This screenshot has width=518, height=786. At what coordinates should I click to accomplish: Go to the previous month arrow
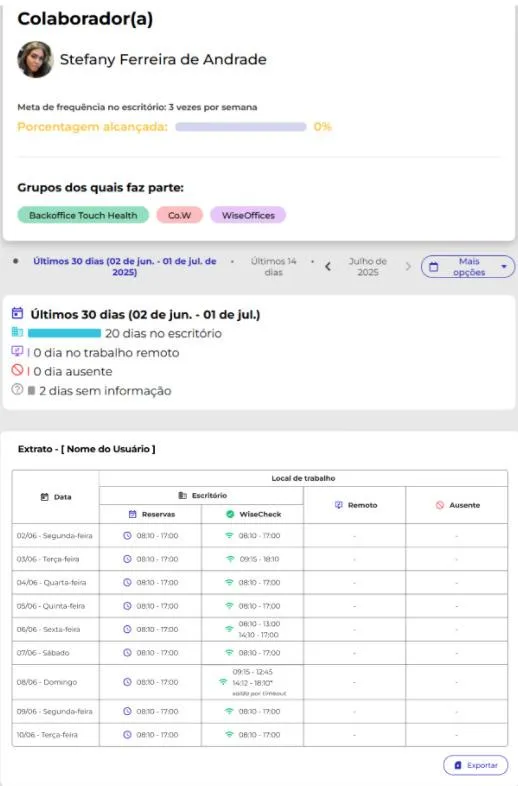point(328,267)
